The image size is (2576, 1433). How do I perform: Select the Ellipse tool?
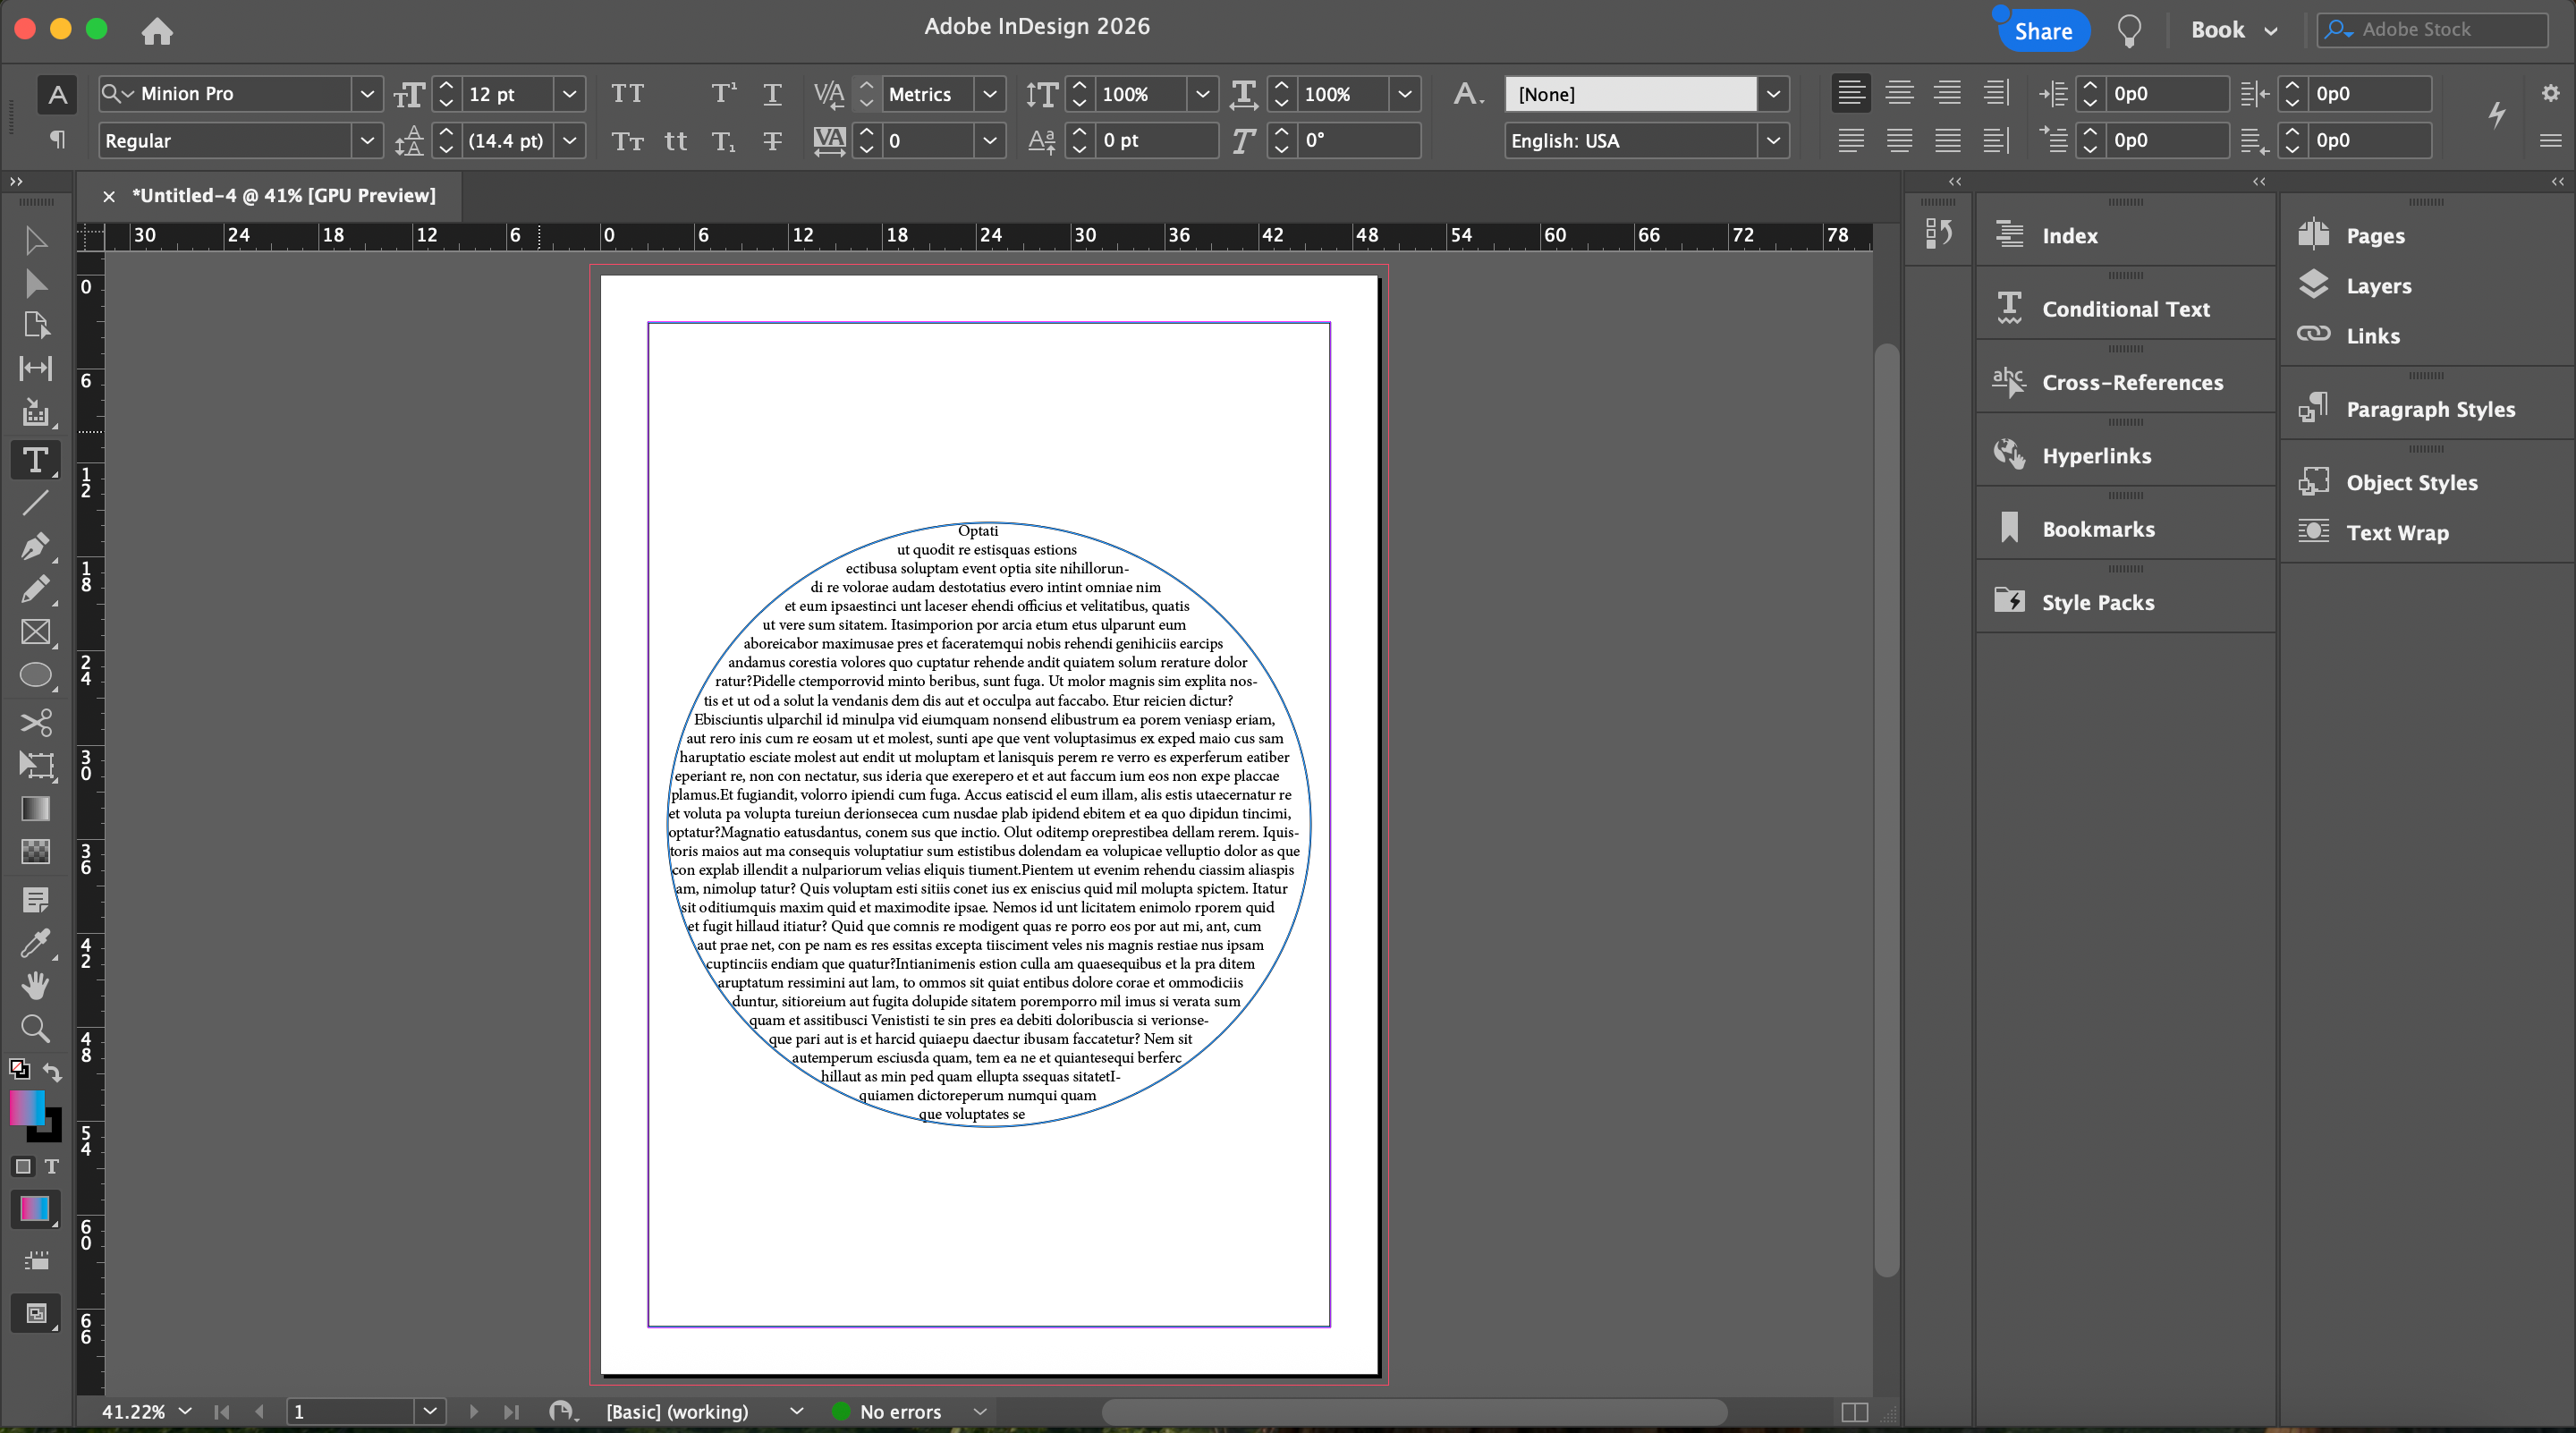tap(36, 676)
